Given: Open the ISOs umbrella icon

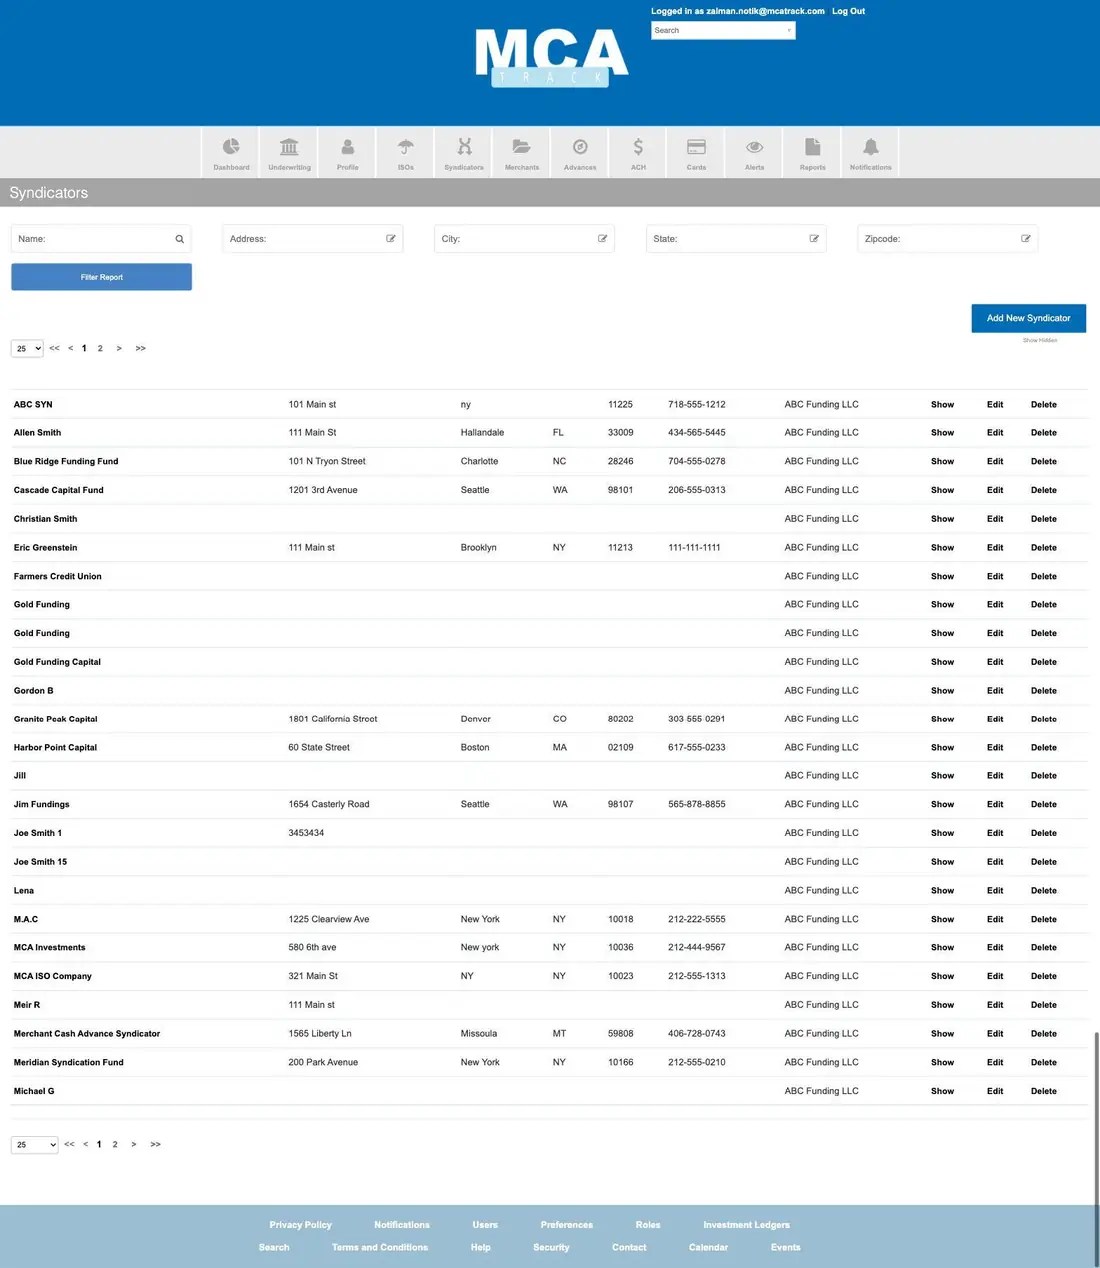Looking at the screenshot, I should click(x=406, y=147).
